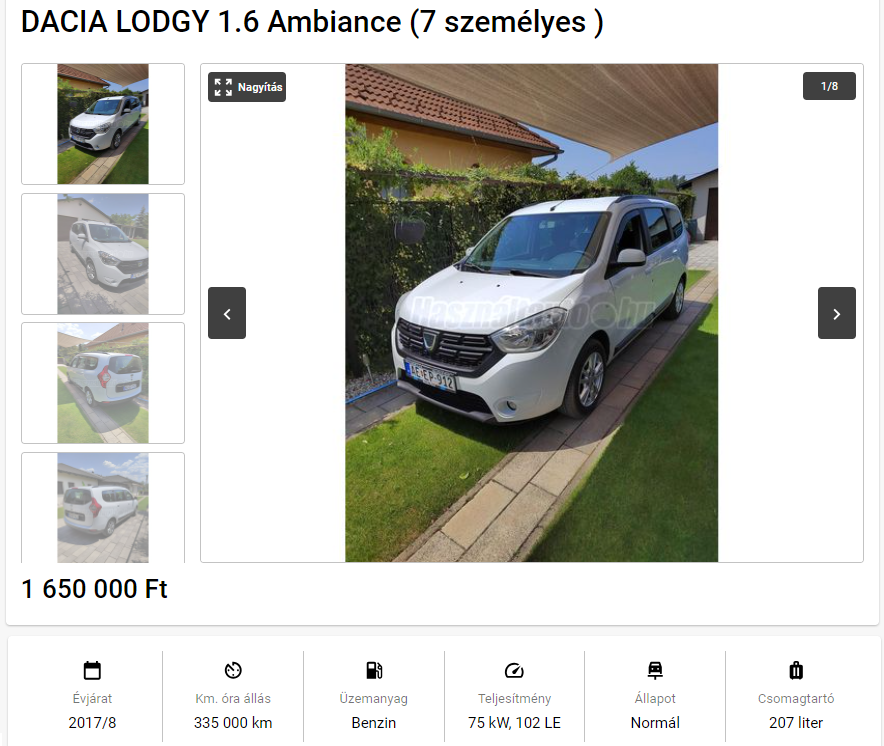
Task: Click the calendar icon above Évjárat
Action: [x=92, y=670]
